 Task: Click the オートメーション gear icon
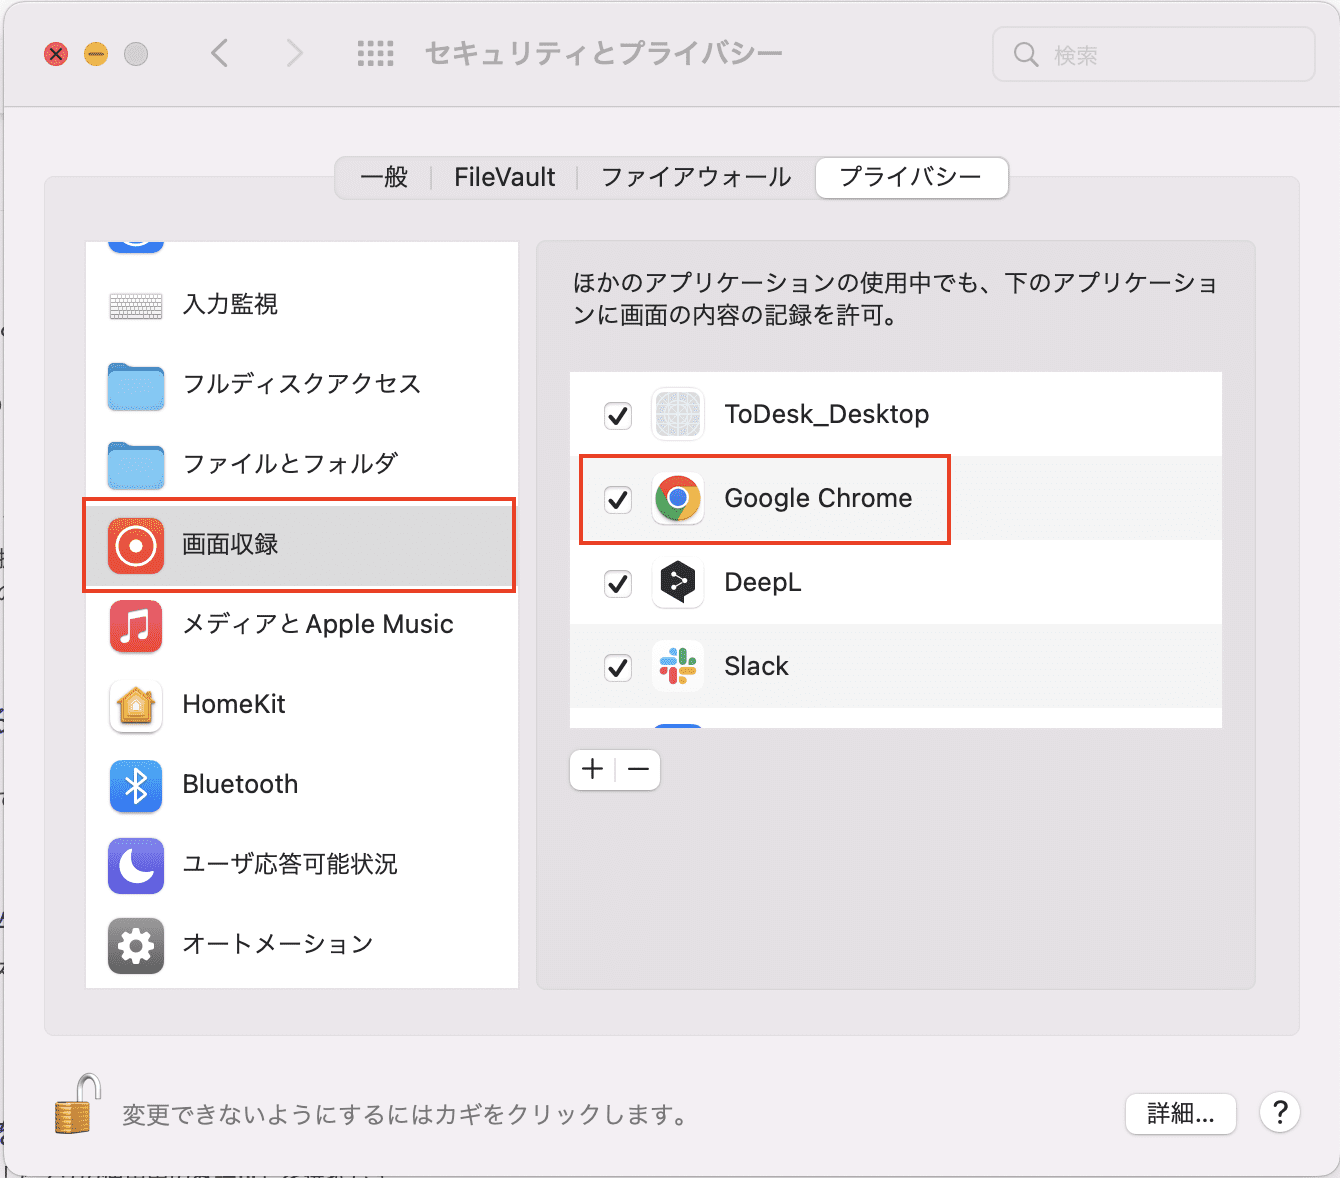coord(136,945)
